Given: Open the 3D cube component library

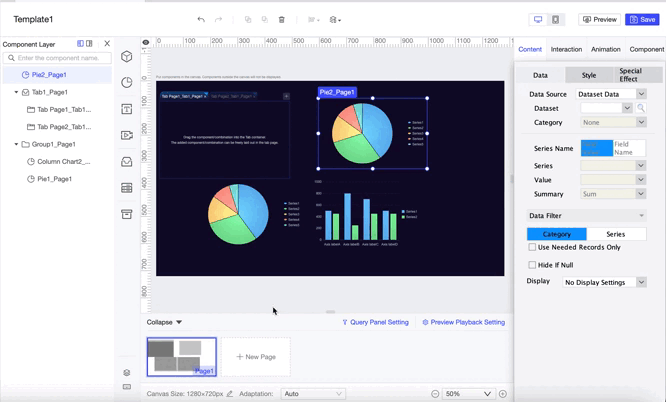Looking at the screenshot, I should 127,57.
